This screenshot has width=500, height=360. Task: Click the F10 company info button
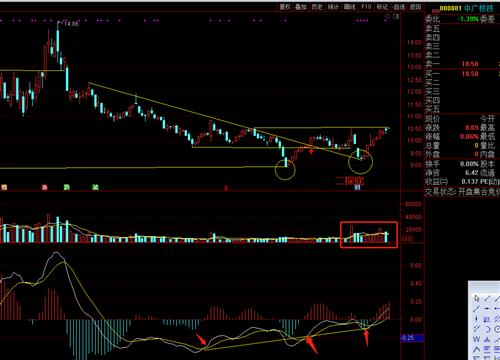[x=366, y=7]
